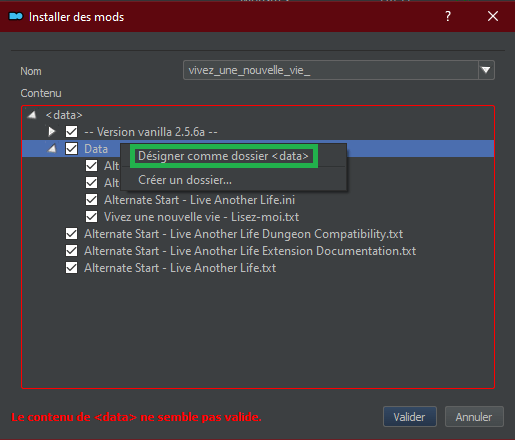Toggle the Lisez-moi.txt file checkbox
515x440 pixels.
91,217
